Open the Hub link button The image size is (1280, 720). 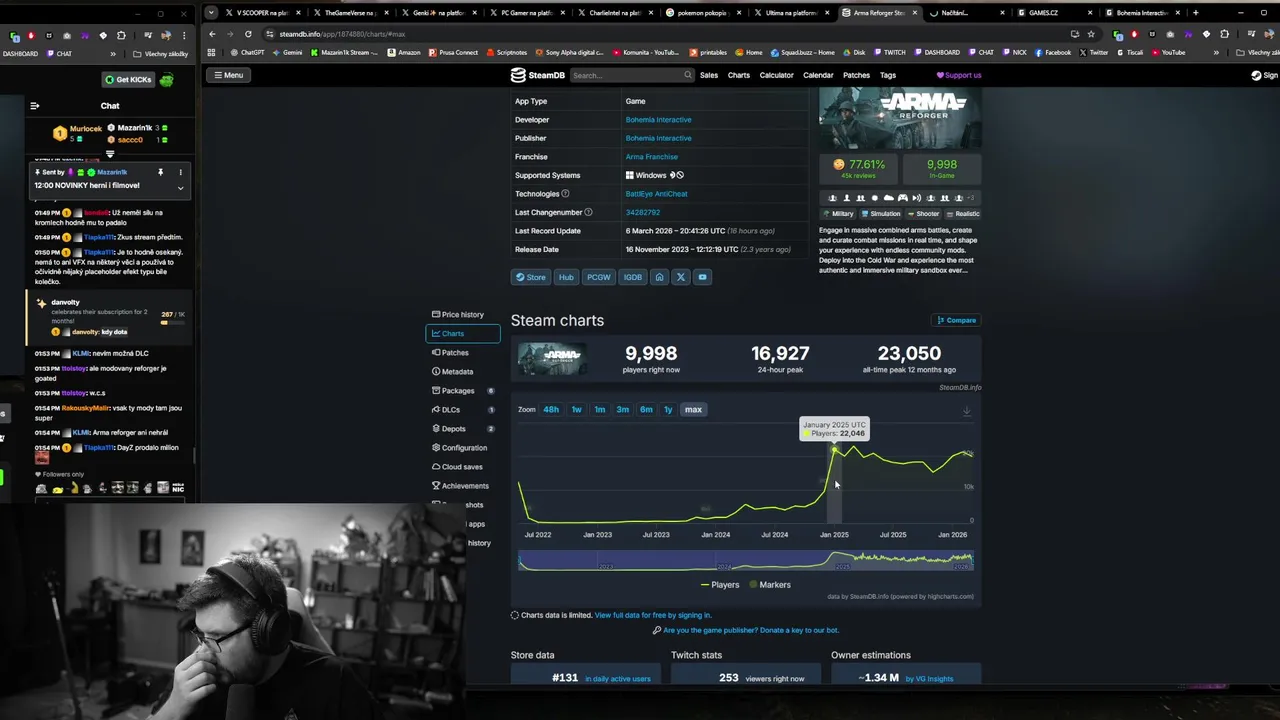[x=566, y=277]
